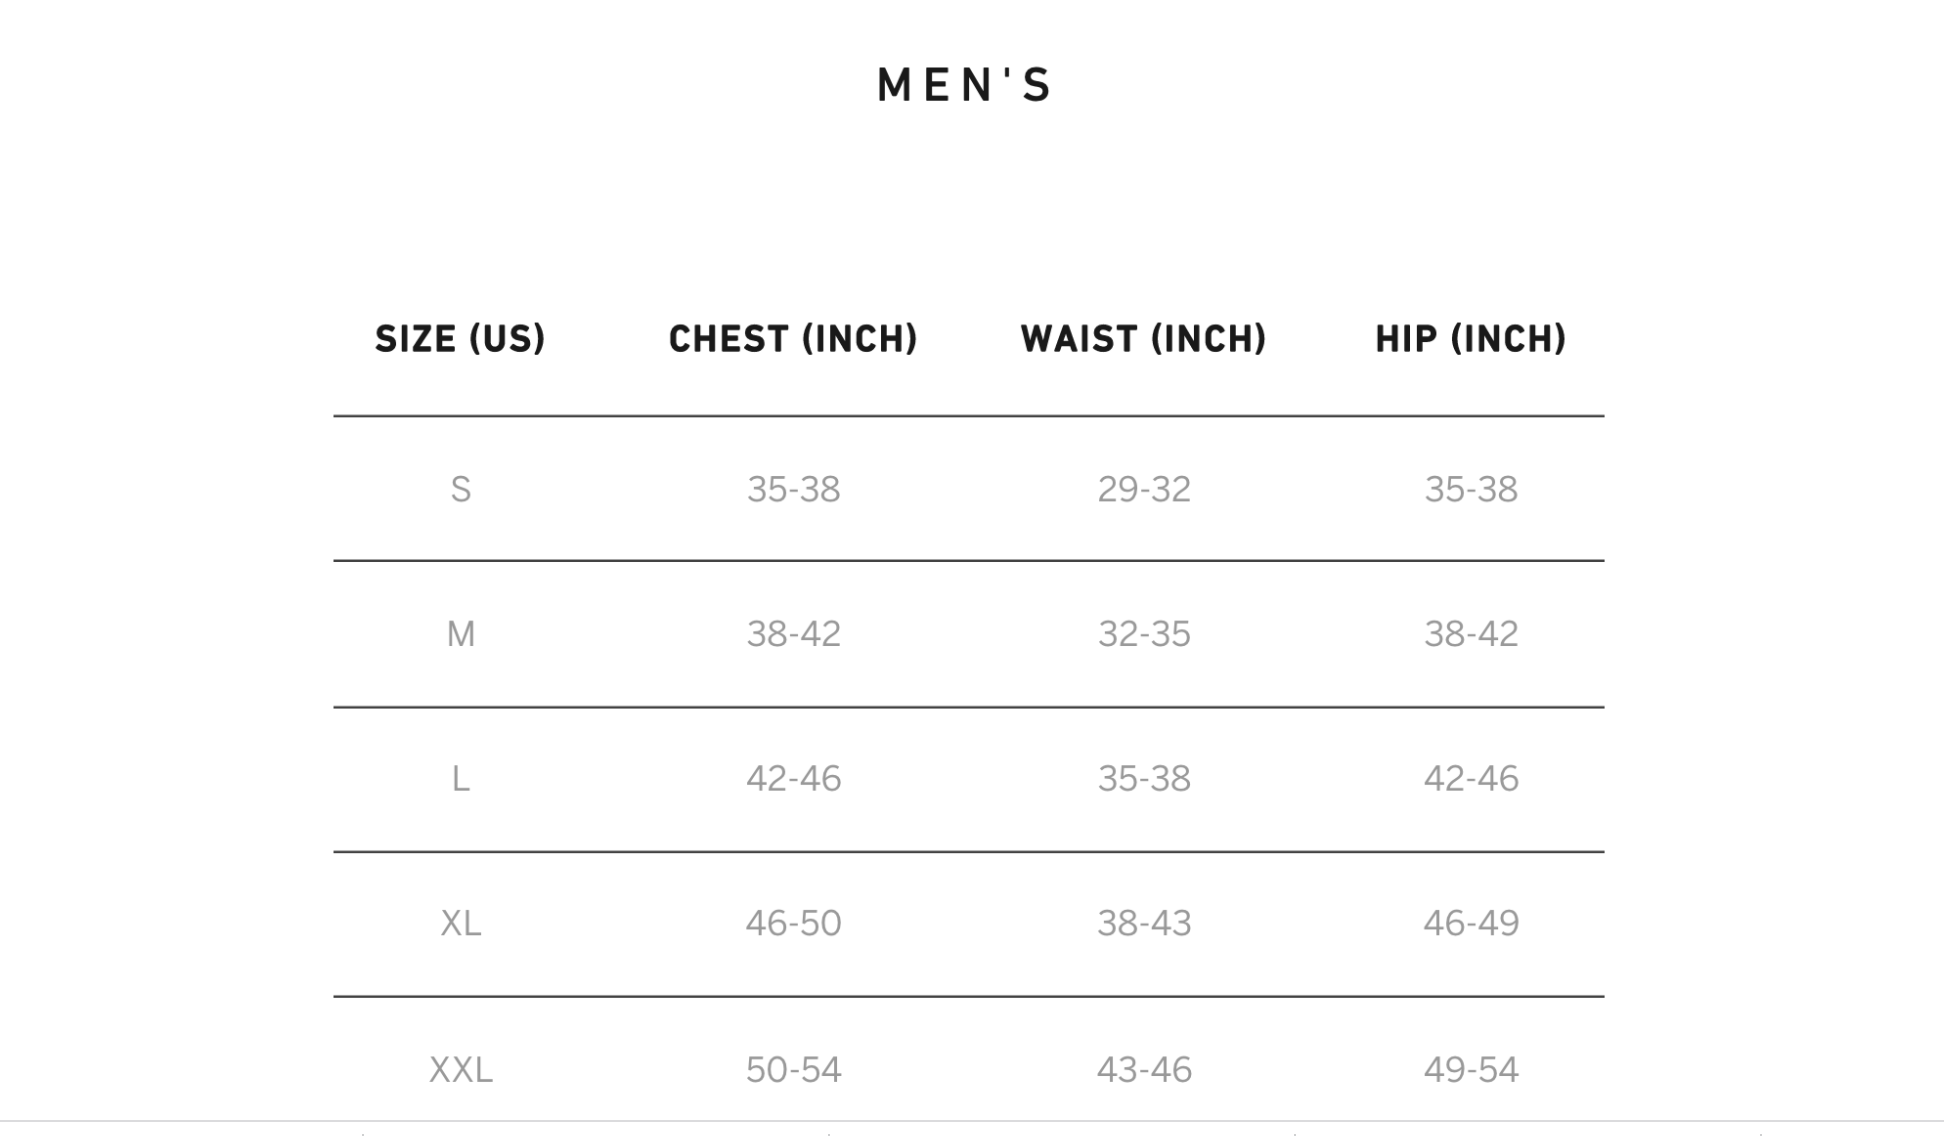1944x1136 pixels.
Task: Click hip value 42-46 in L row
Action: pyautogui.click(x=1470, y=778)
